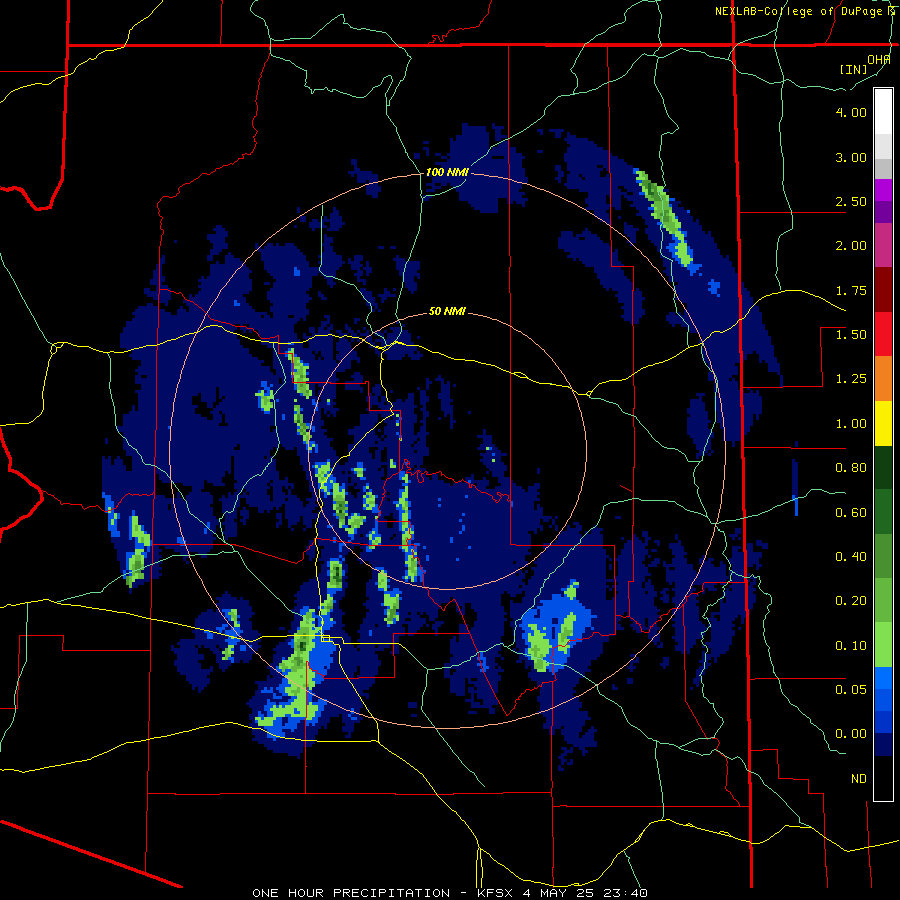Click the 50 NMI range ring label
The width and height of the screenshot is (900, 900).
click(x=447, y=311)
